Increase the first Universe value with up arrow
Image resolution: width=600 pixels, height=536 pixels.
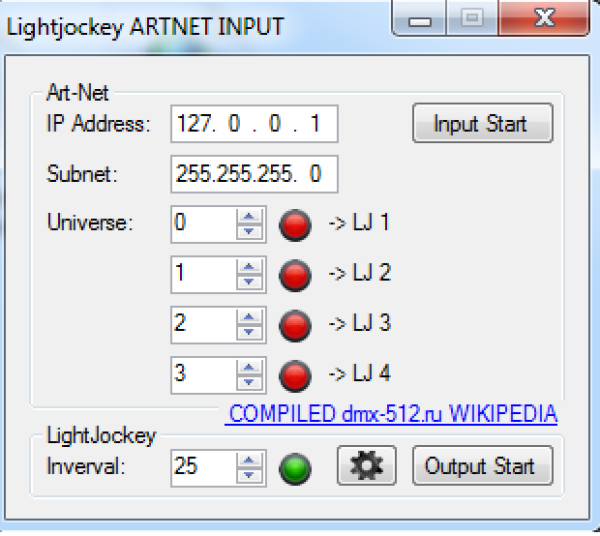(248, 216)
